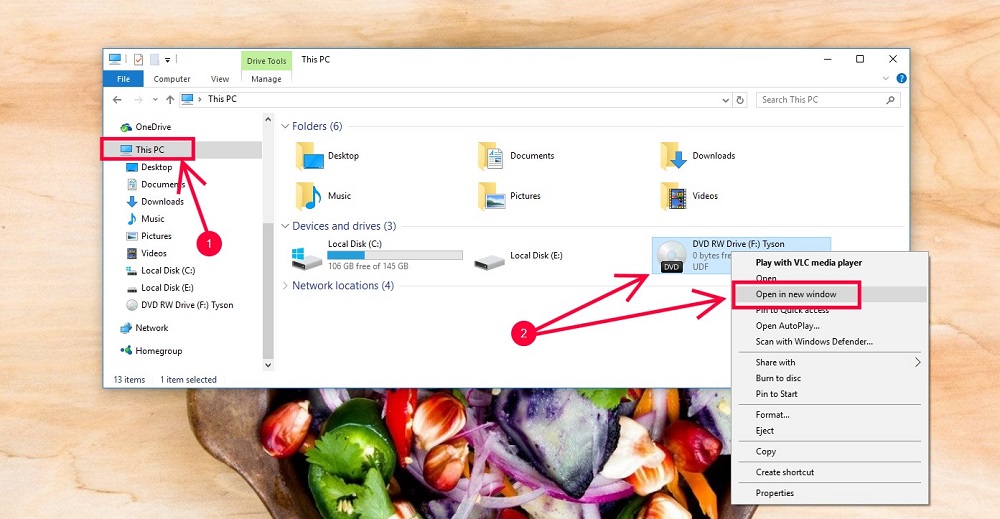The height and width of the screenshot is (519, 1000).
Task: Click the Local Disk (C:) free space bar
Action: [x=395, y=255]
